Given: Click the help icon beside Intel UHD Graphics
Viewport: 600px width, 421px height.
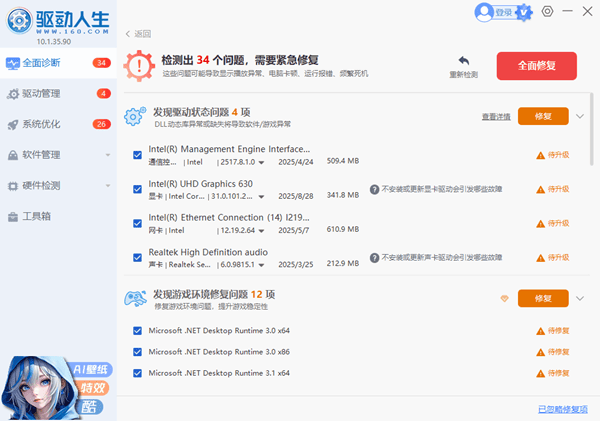Looking at the screenshot, I should [373, 188].
